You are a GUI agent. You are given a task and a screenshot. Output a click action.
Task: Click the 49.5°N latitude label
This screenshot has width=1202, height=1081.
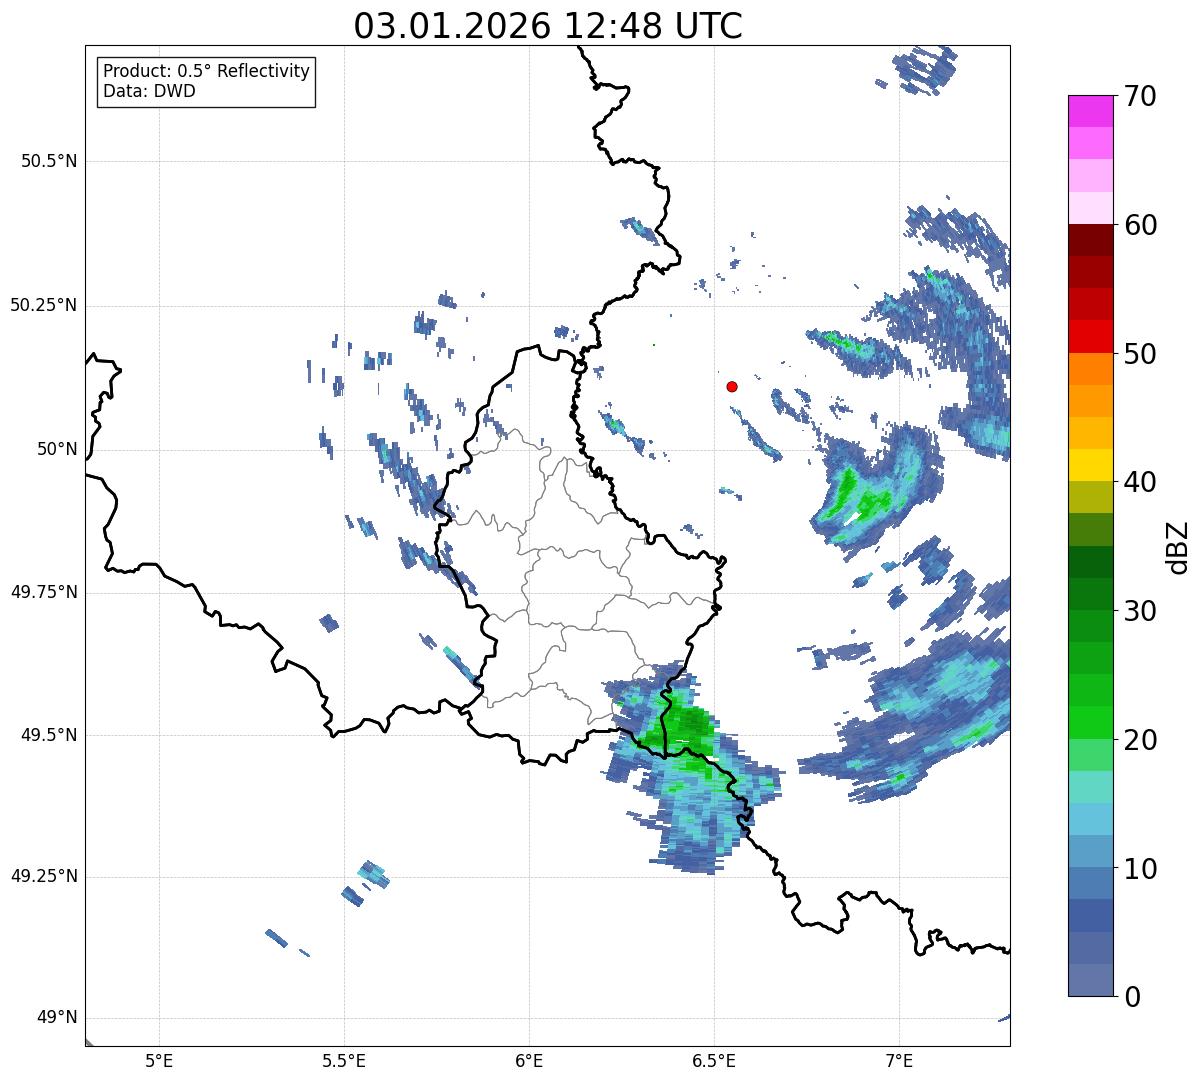pyautogui.click(x=49, y=735)
